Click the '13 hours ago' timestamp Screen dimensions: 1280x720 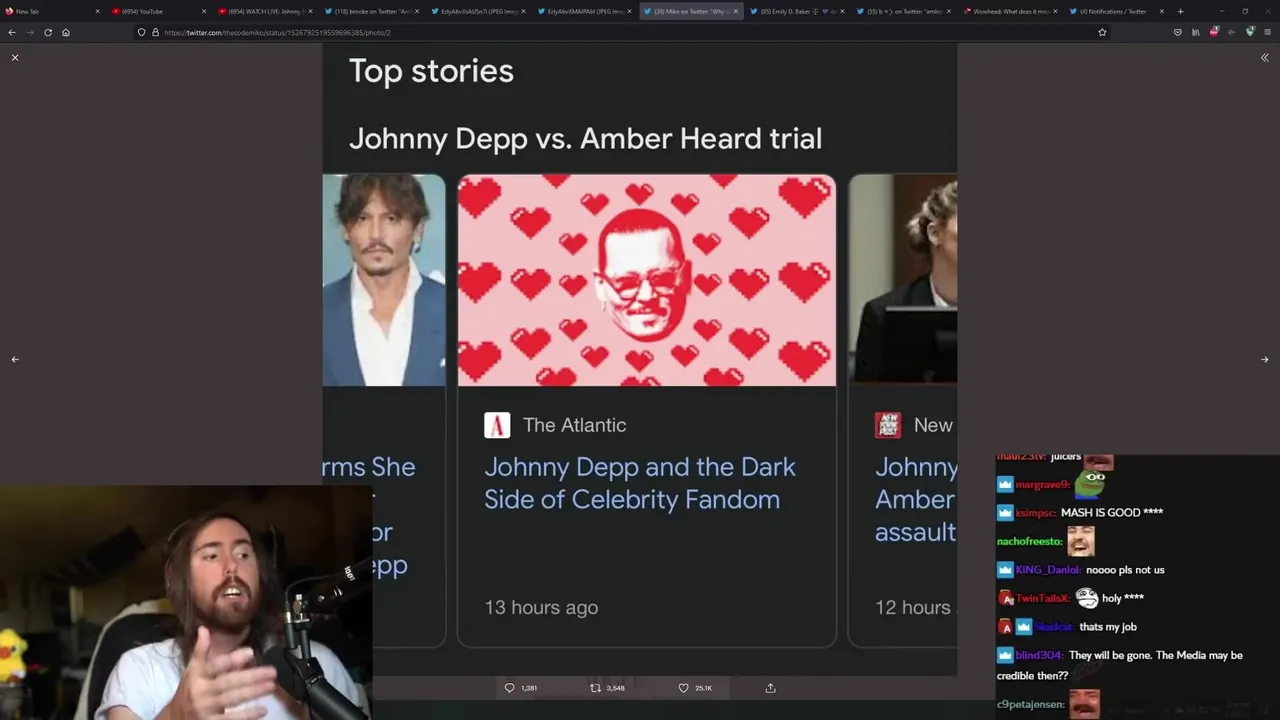tap(541, 607)
